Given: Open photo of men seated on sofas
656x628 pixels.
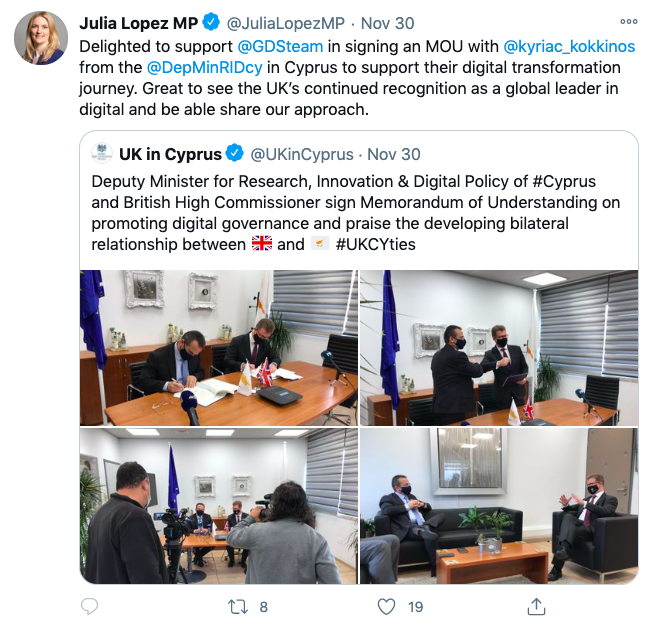Looking at the screenshot, I should coord(499,505).
